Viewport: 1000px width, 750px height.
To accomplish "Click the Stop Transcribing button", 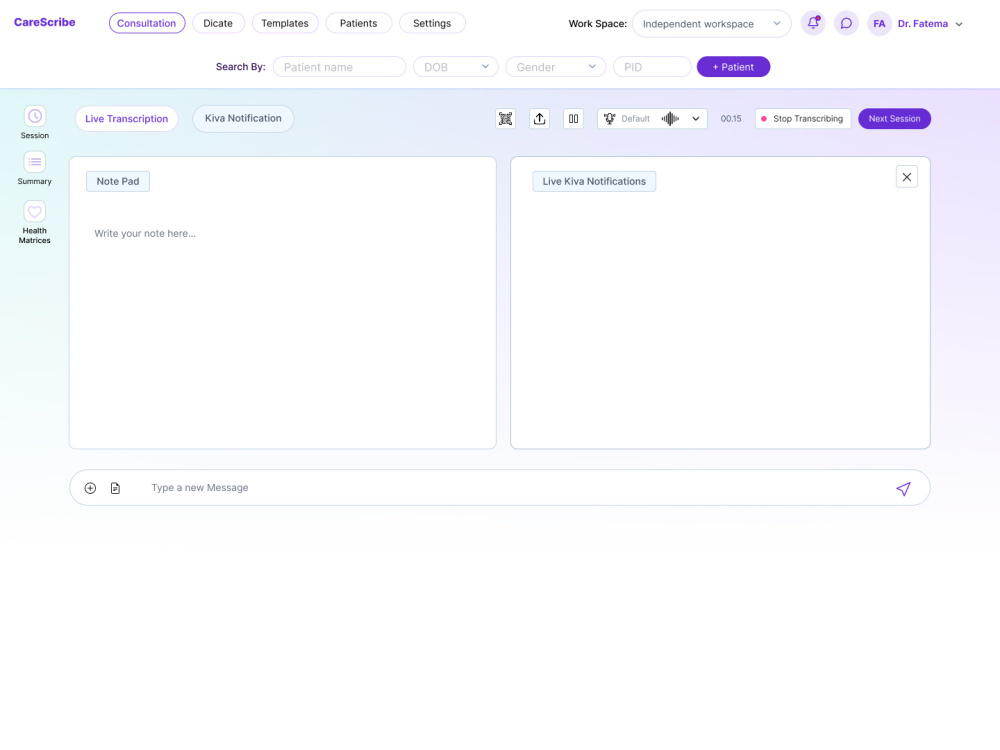I will pos(802,119).
